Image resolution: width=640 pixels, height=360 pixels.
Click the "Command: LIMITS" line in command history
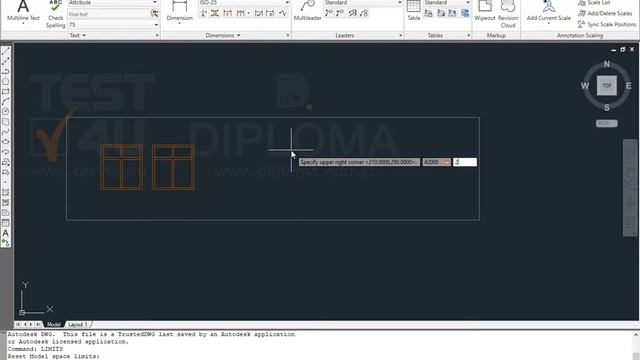35,349
